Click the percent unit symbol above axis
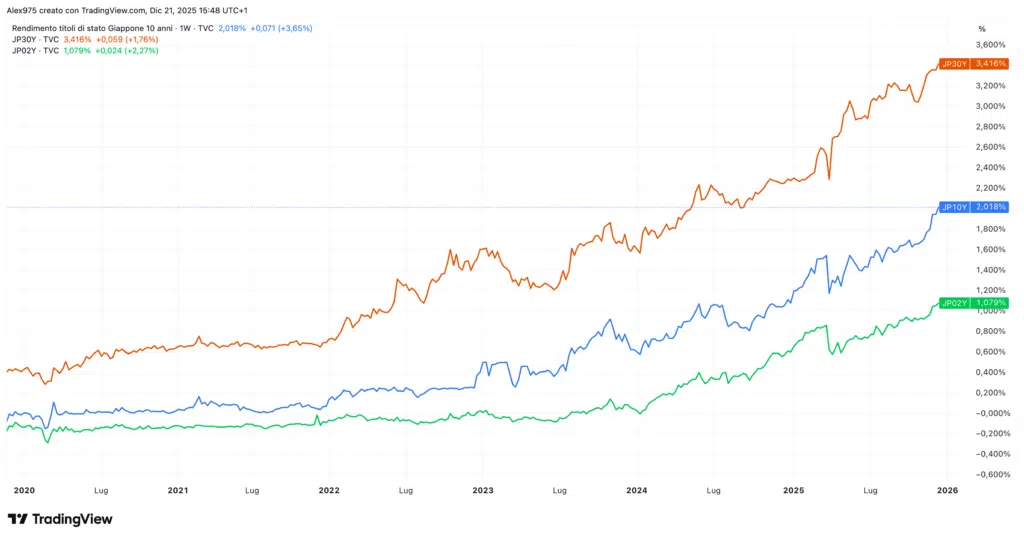 click(x=982, y=28)
